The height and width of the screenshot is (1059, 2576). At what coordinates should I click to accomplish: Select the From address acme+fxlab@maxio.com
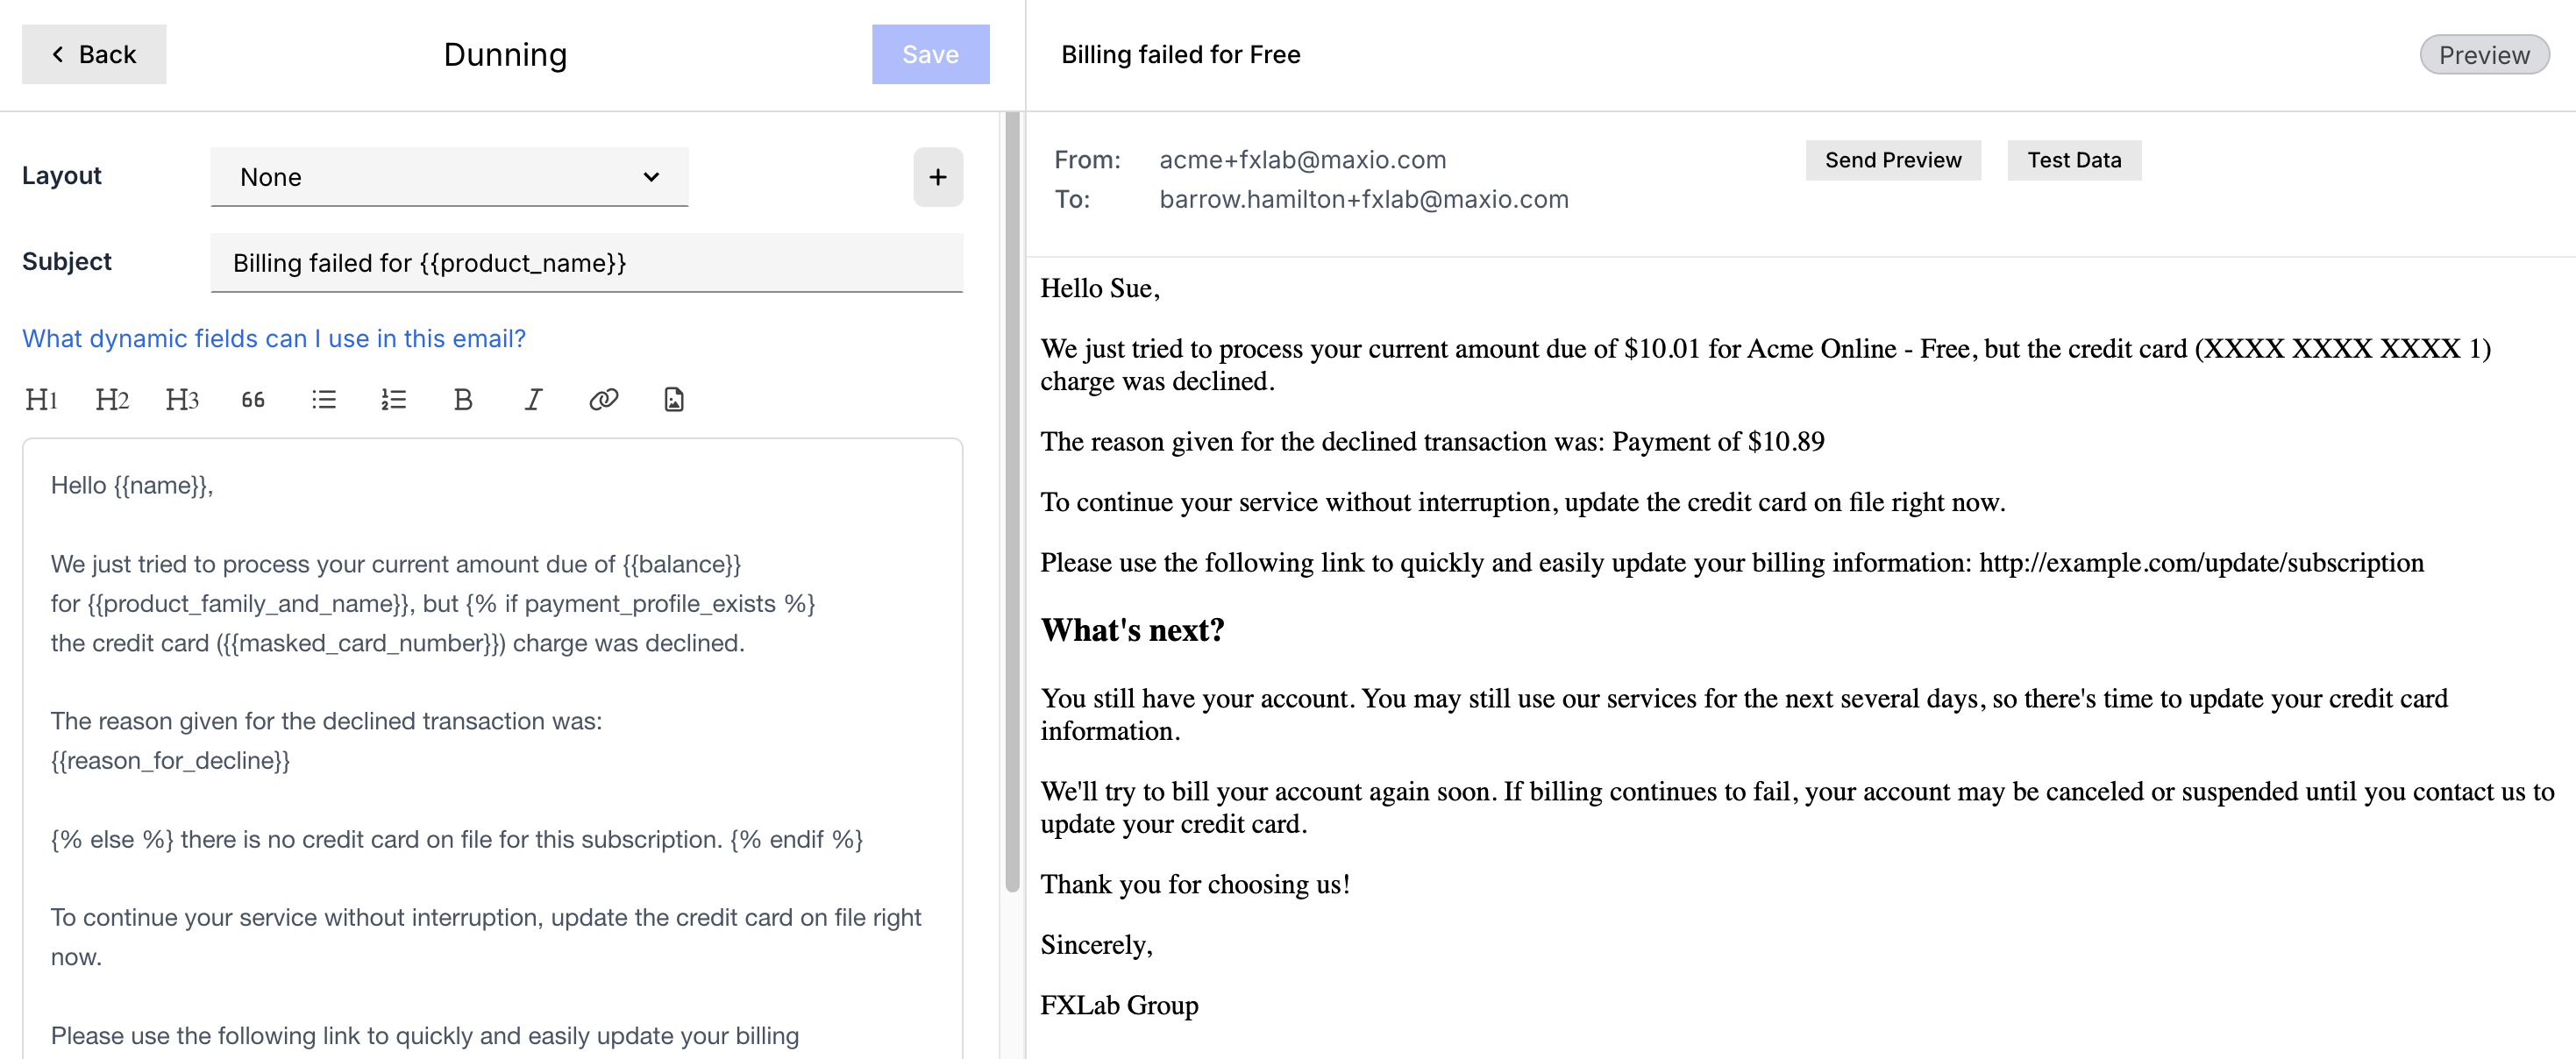(x=1302, y=160)
